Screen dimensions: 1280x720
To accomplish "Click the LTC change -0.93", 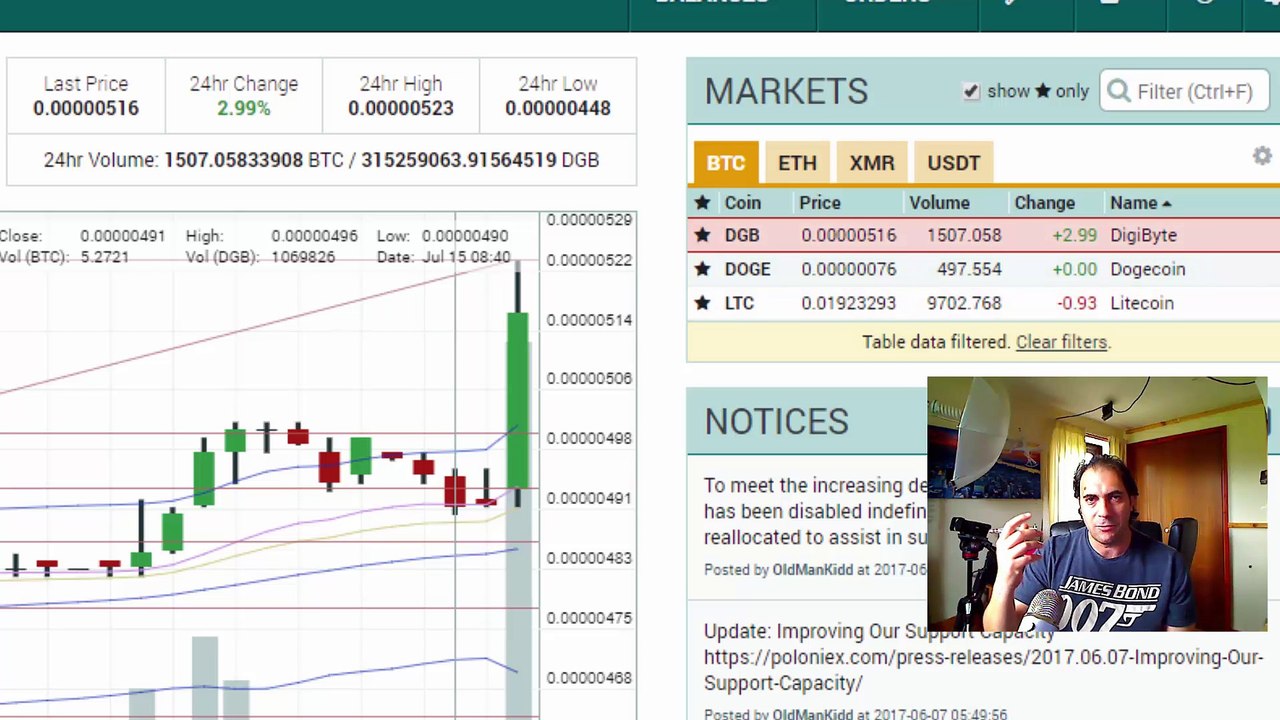I will (1076, 303).
